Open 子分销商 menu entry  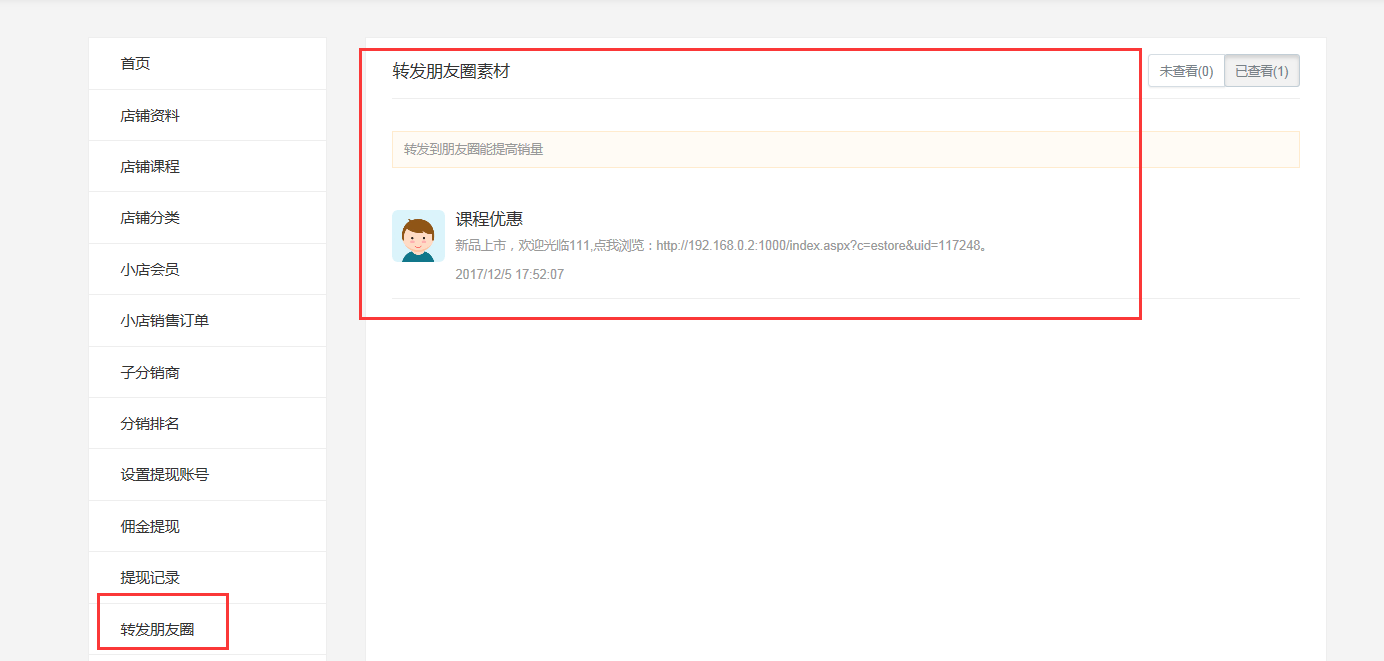click(207, 372)
